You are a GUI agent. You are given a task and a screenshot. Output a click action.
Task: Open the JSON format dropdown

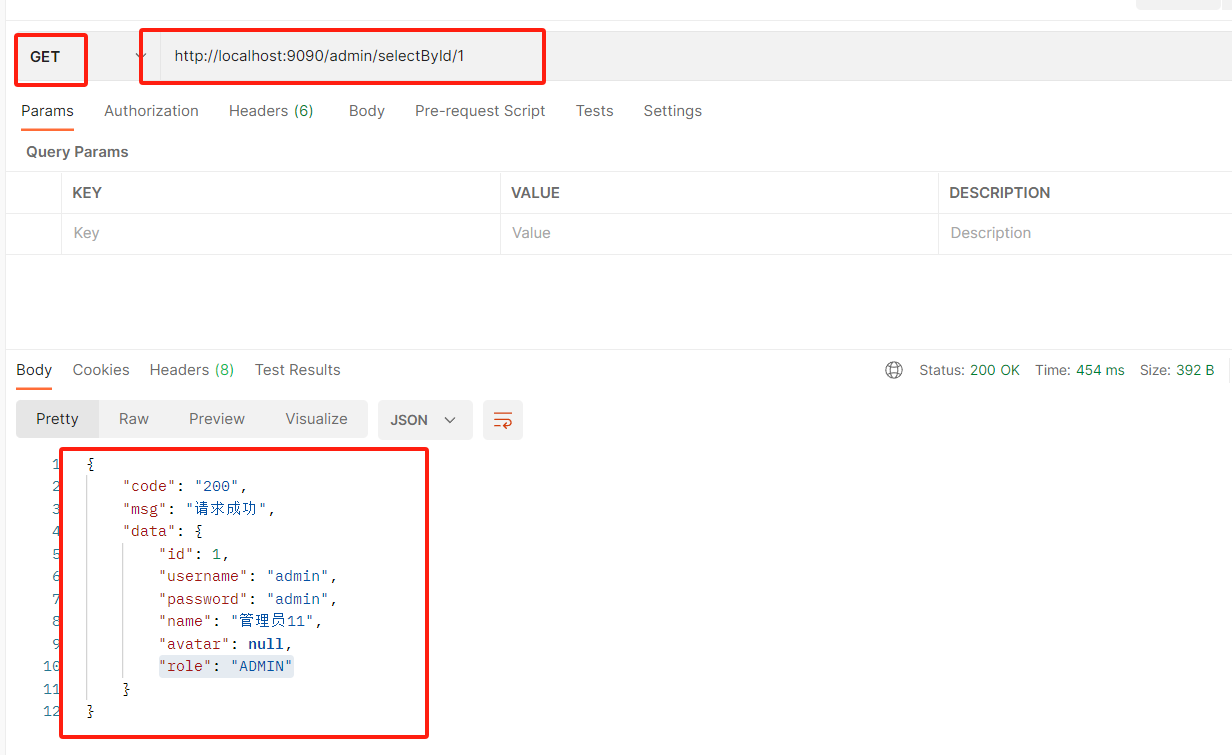(425, 420)
